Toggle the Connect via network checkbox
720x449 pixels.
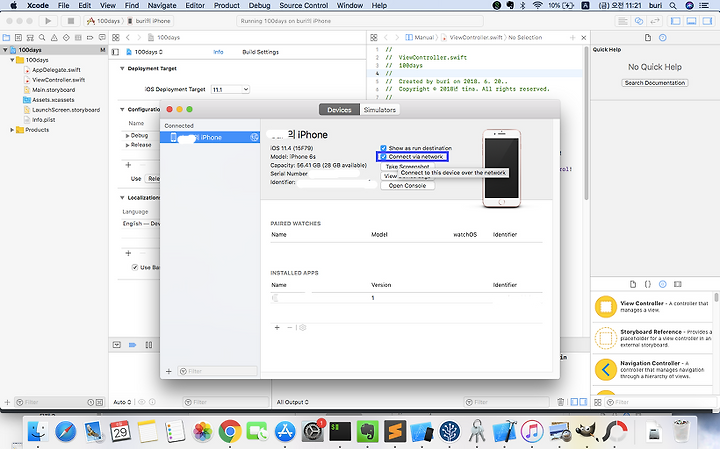(383, 157)
